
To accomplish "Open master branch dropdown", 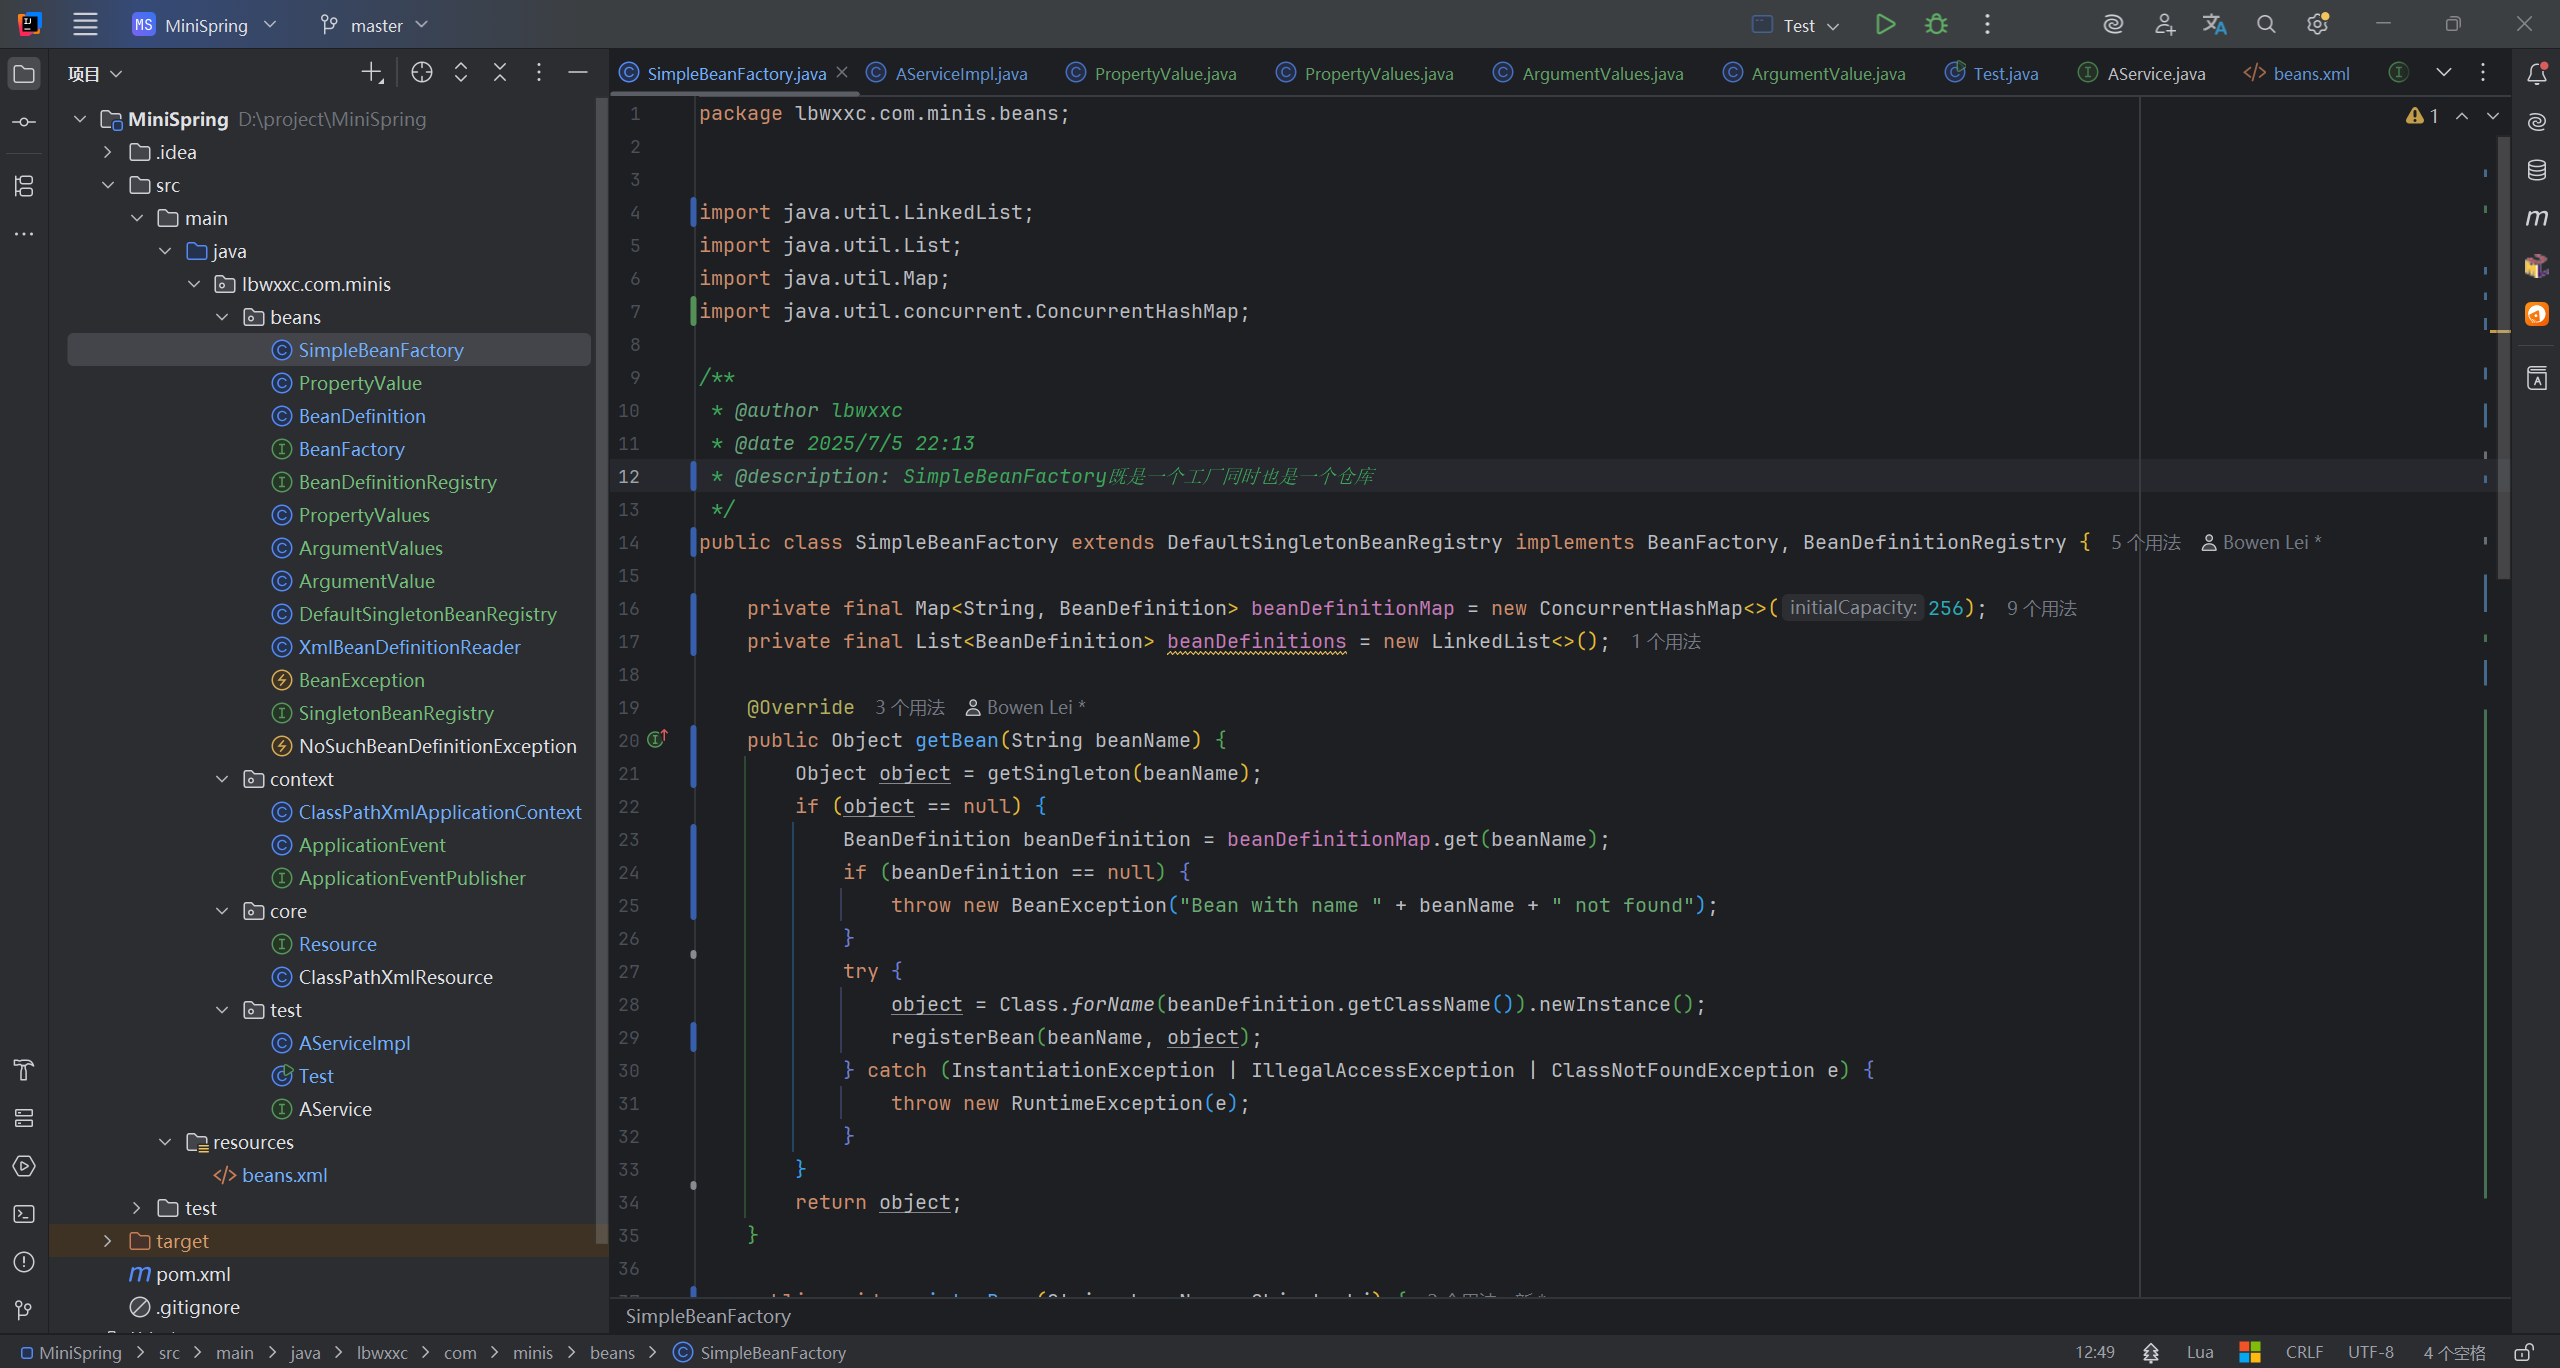I will coord(374,24).
